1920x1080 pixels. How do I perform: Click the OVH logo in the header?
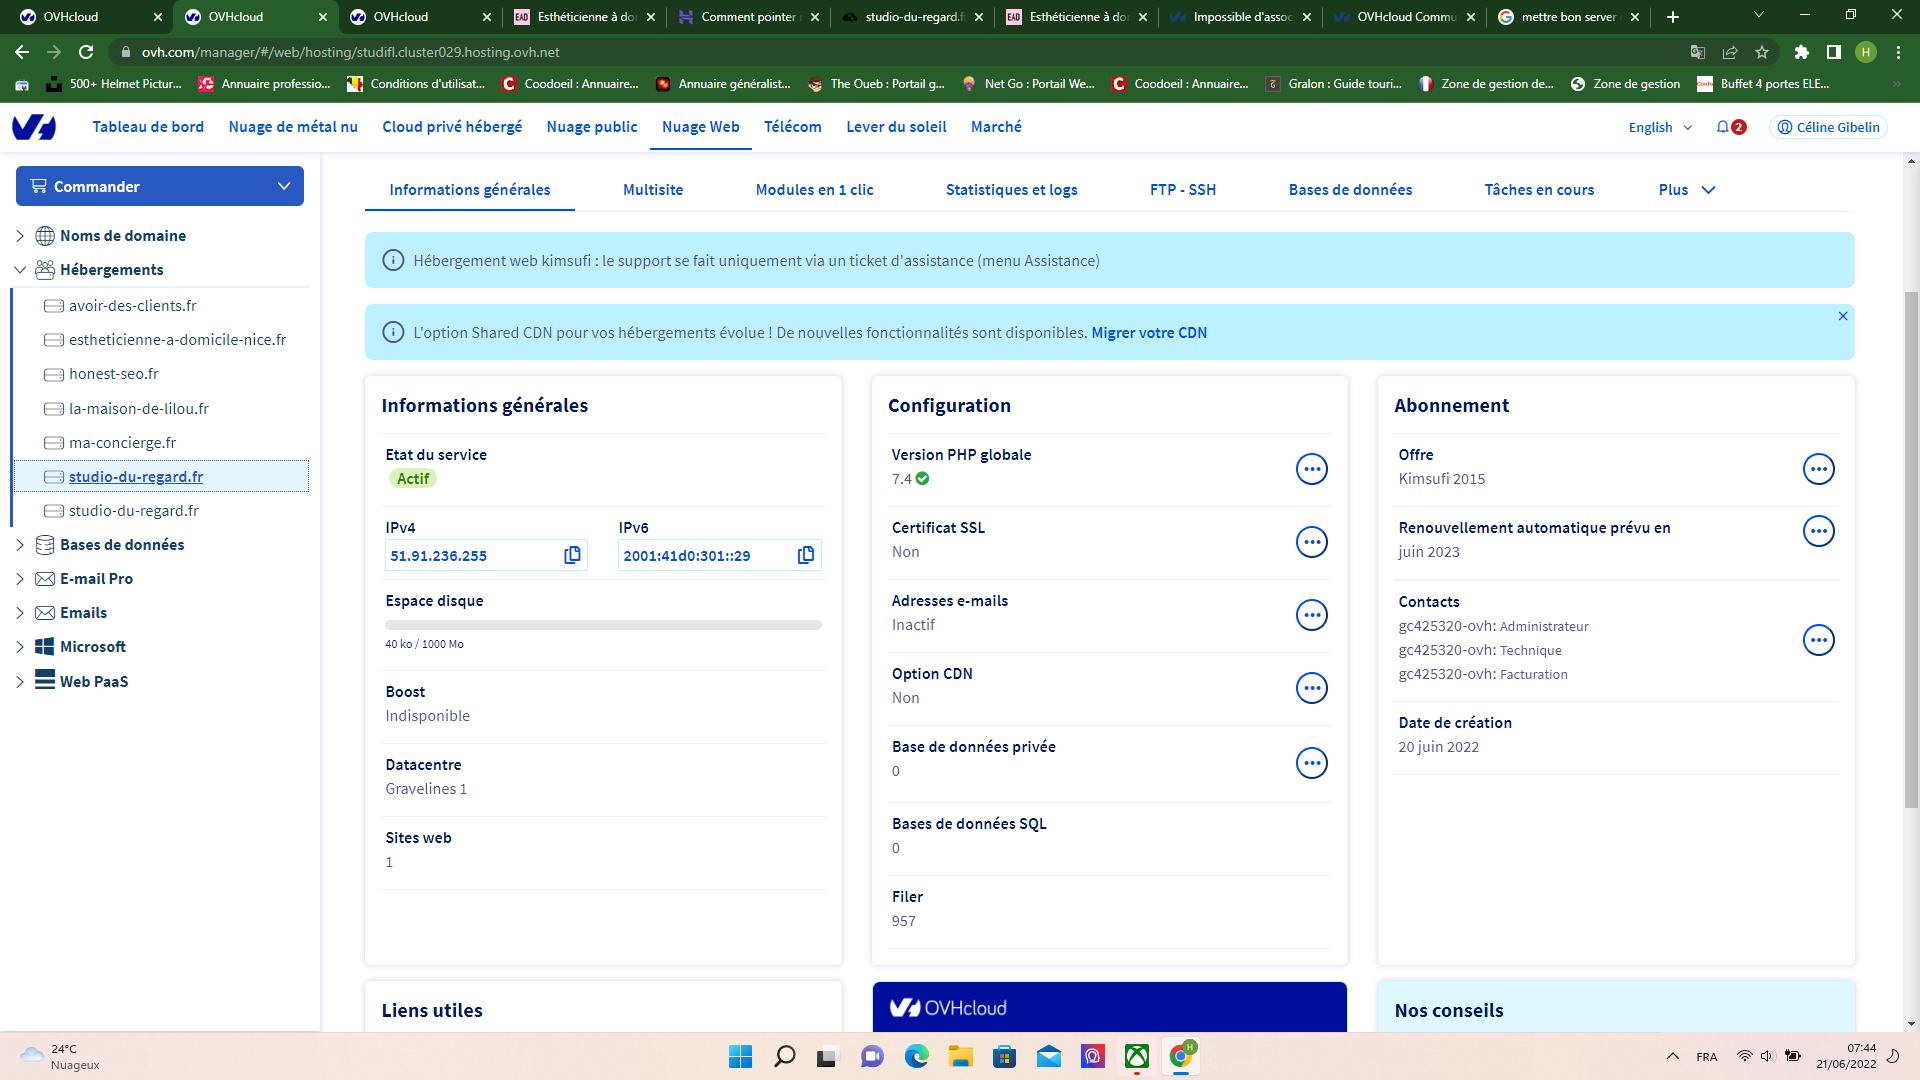coord(34,127)
